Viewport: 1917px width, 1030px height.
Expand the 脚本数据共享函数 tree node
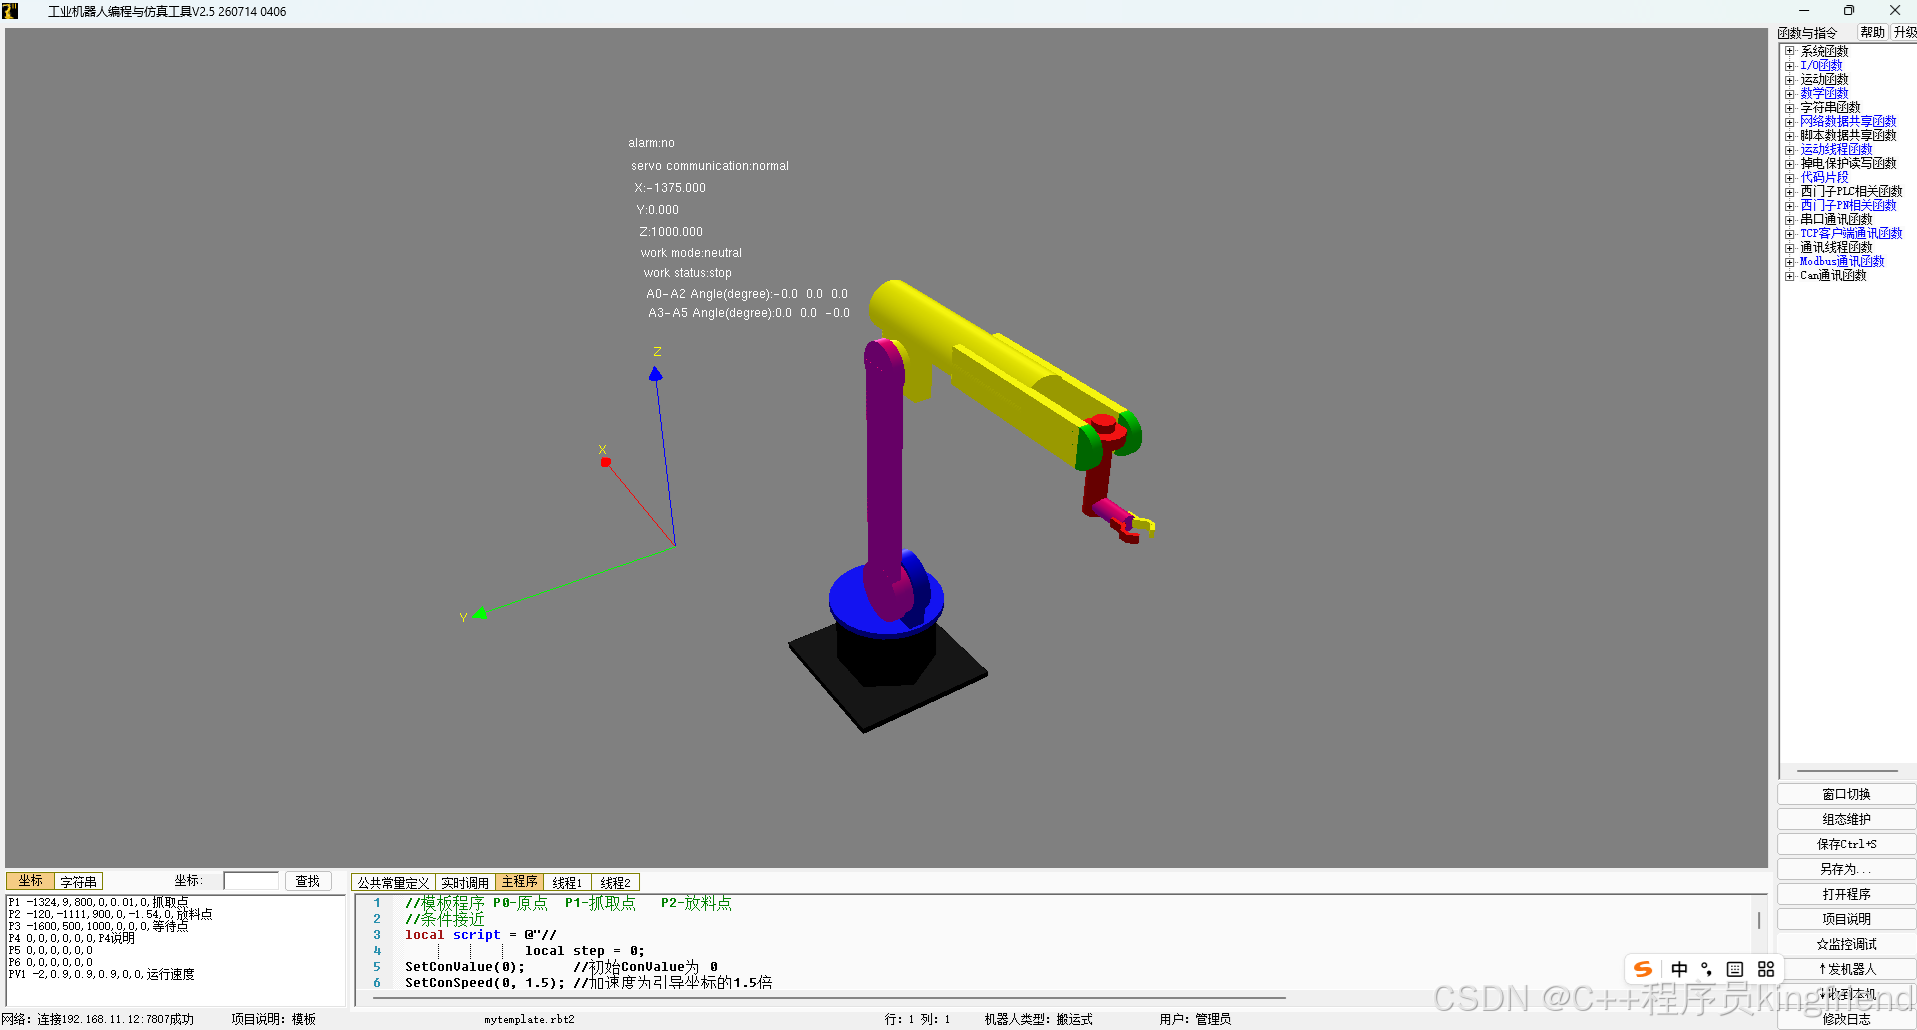click(x=1790, y=135)
